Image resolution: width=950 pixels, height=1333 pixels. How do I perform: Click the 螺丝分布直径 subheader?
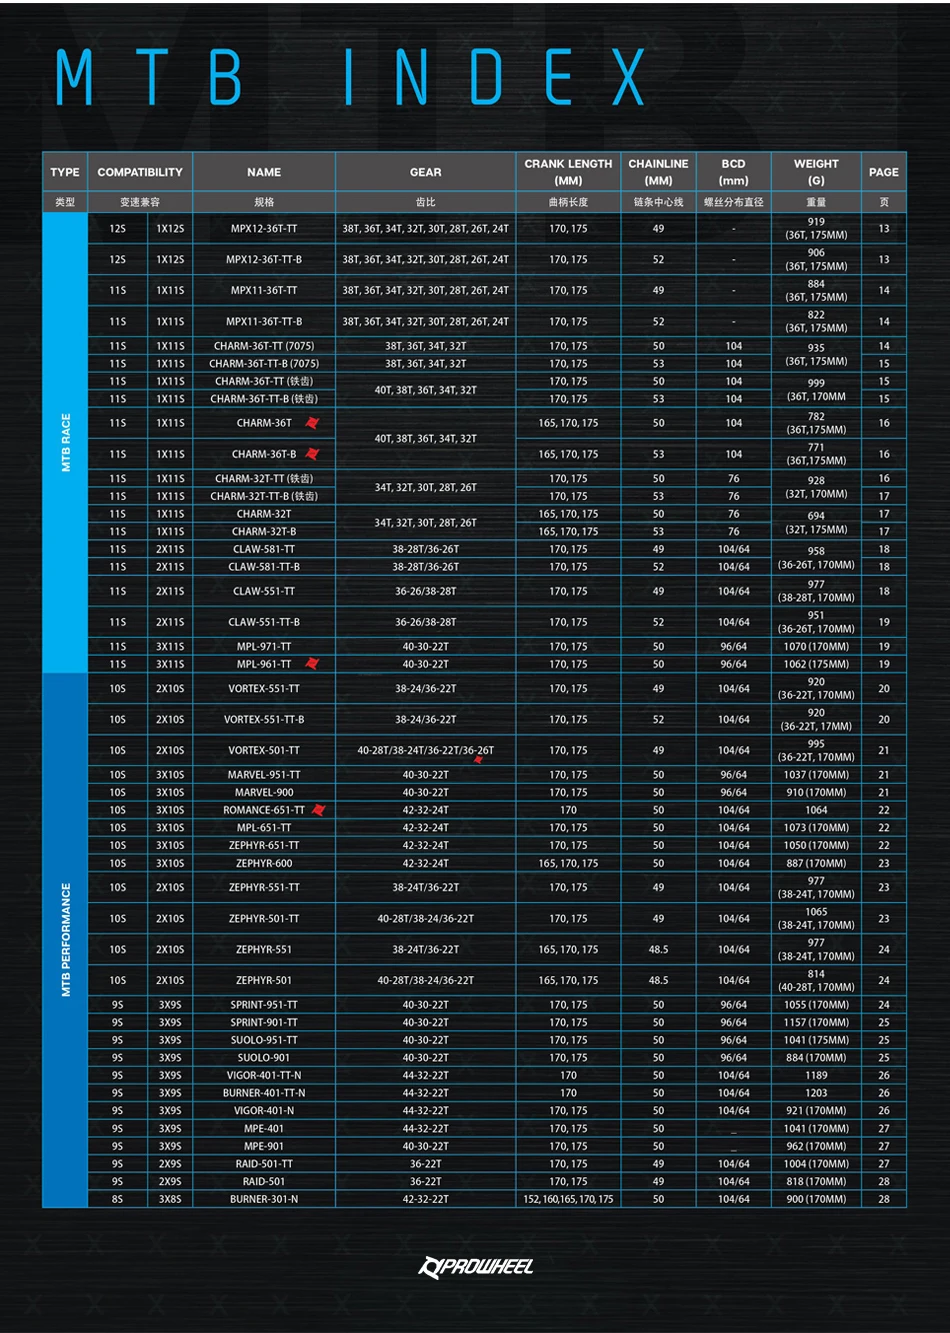point(733,202)
